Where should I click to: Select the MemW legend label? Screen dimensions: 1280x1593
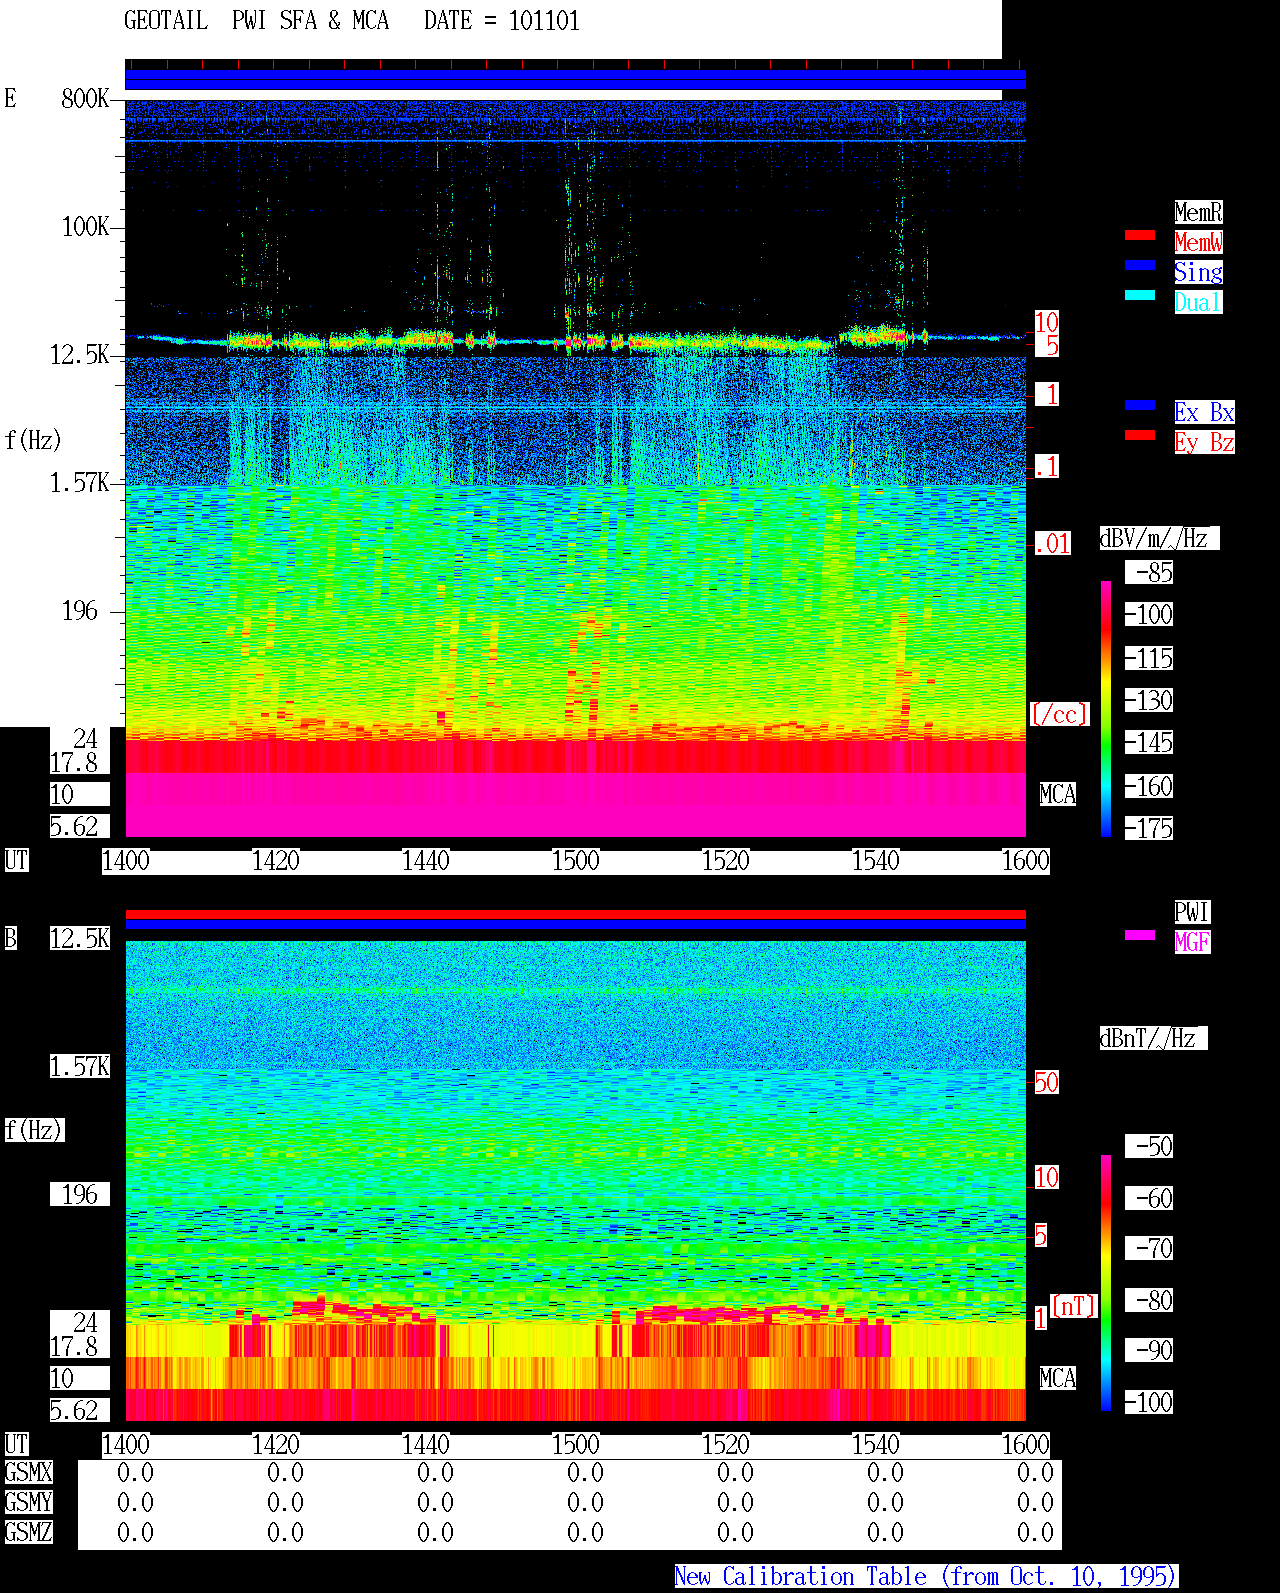click(x=1198, y=242)
